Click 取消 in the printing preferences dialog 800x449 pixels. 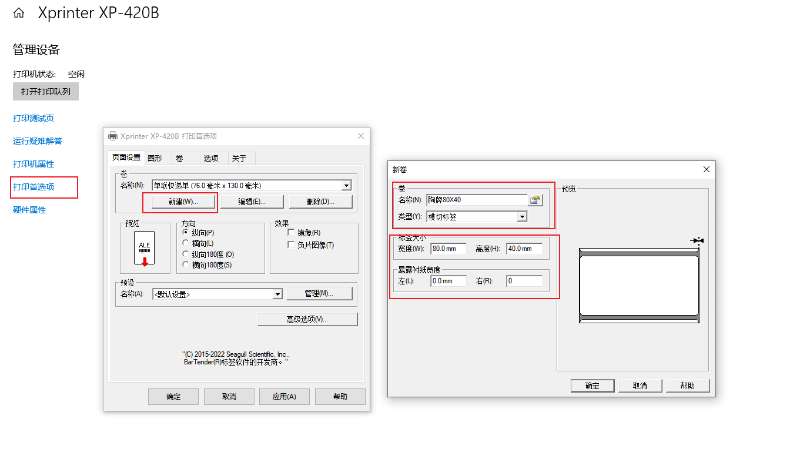(x=229, y=396)
